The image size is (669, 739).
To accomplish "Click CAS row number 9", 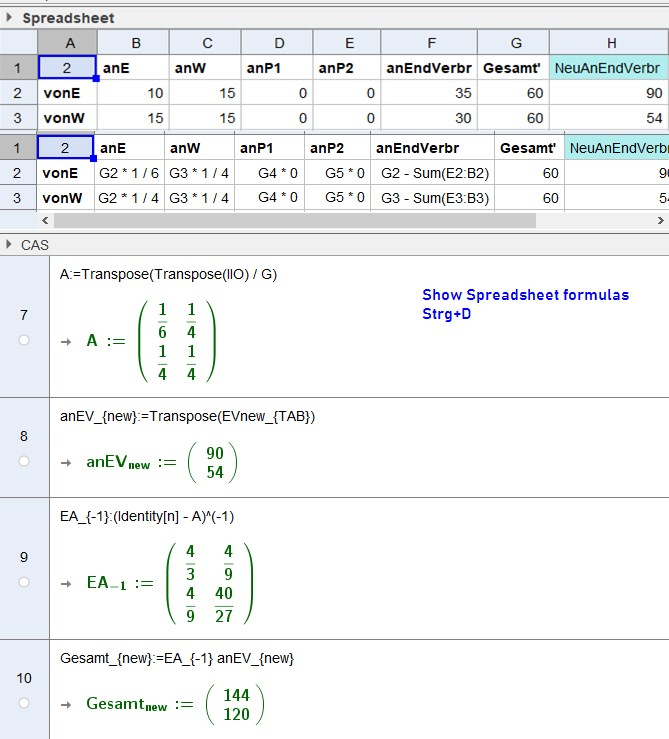I will (24, 557).
